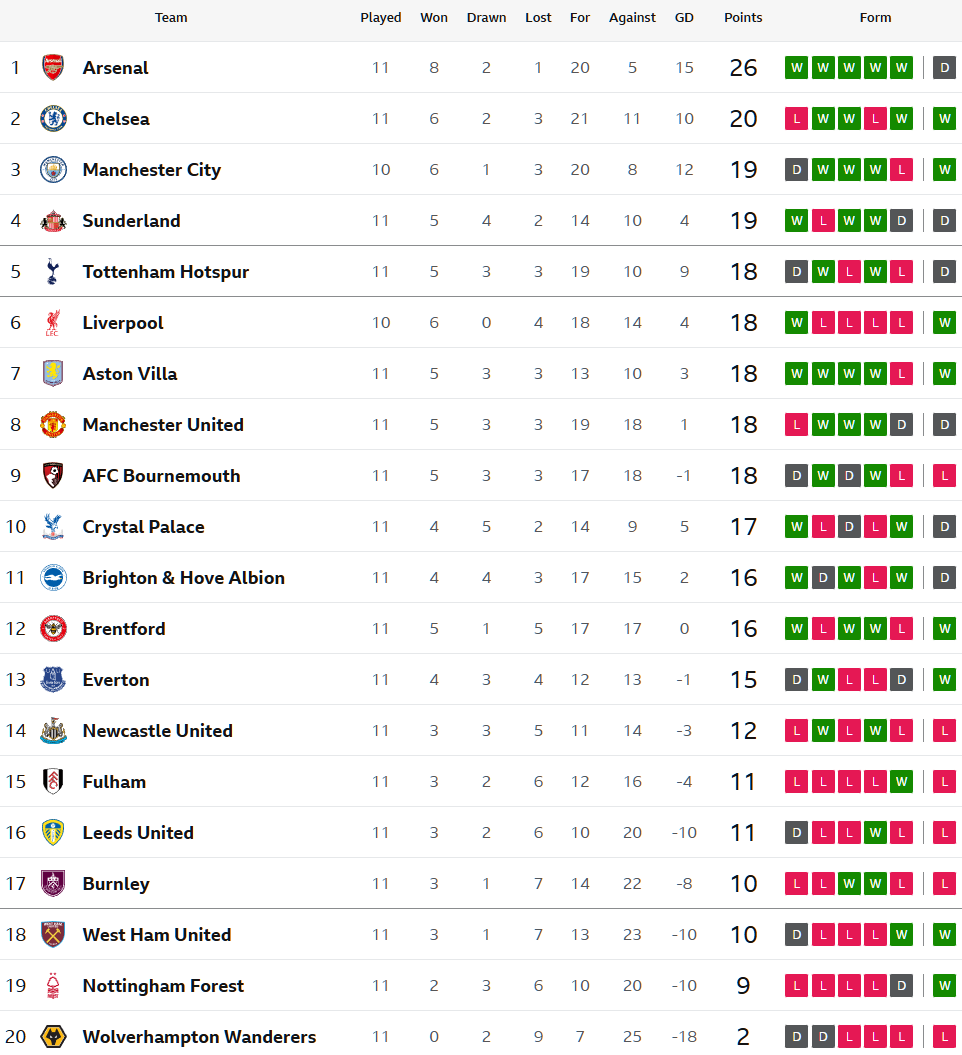This screenshot has width=962, height=1055.
Task: Click the Tottenham Hotspur cockerel badge
Action: click(x=53, y=272)
